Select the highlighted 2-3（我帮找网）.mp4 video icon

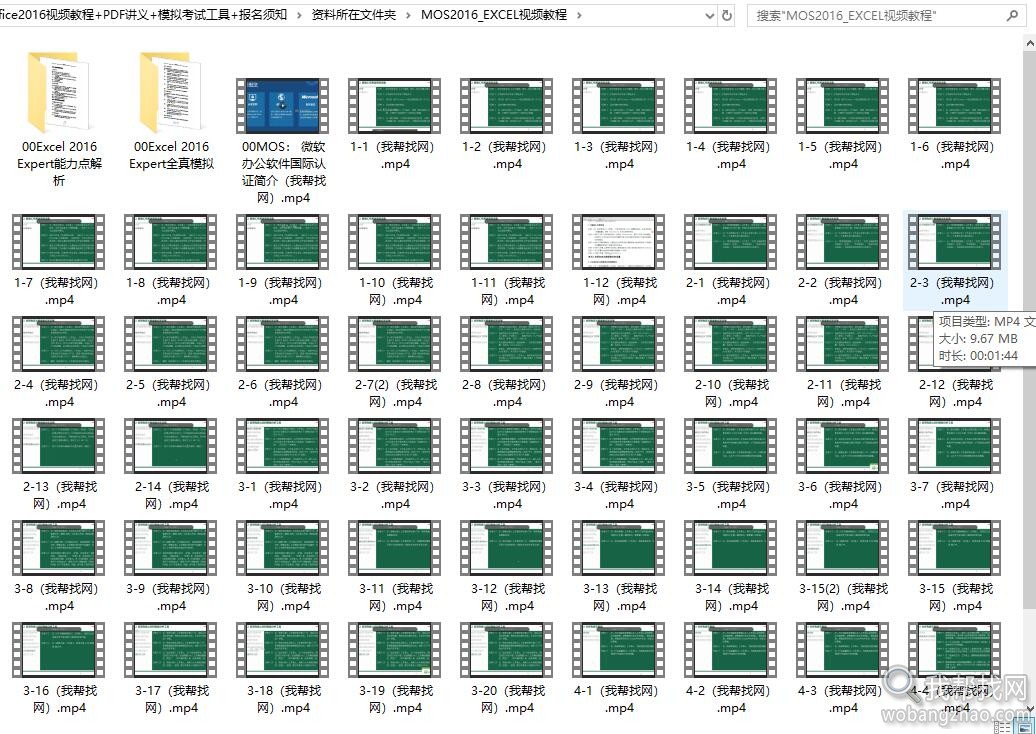pyautogui.click(x=955, y=242)
